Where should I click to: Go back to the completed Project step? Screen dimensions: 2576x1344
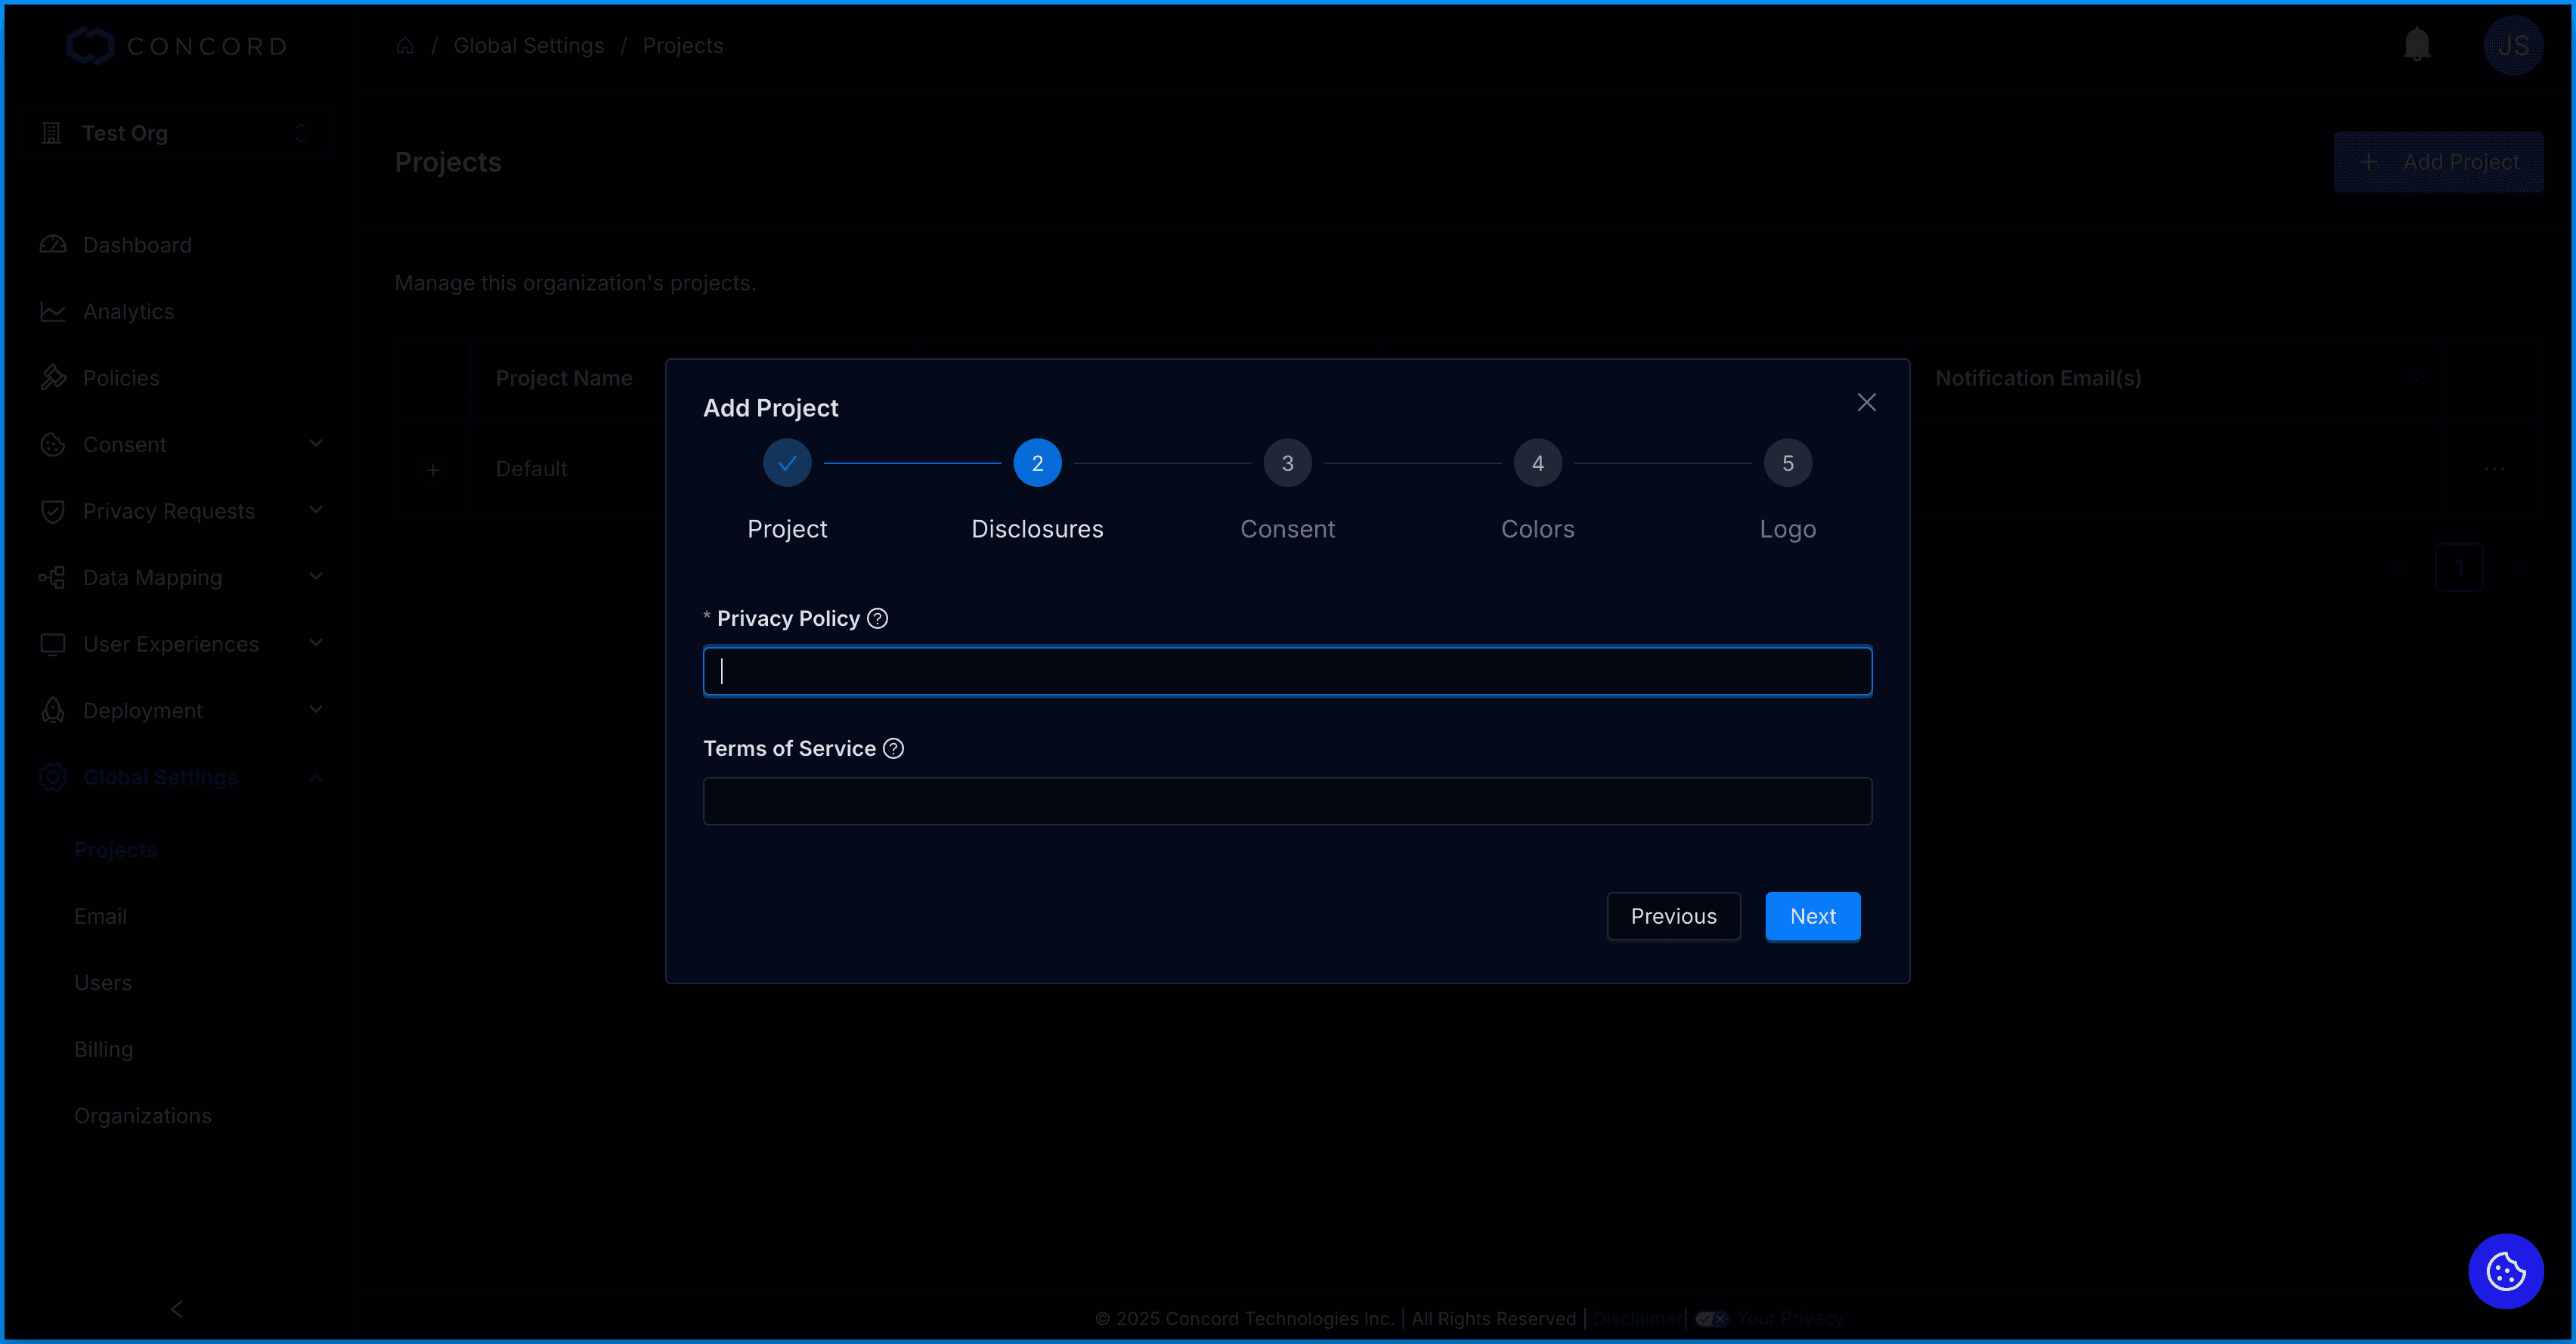[x=787, y=464]
